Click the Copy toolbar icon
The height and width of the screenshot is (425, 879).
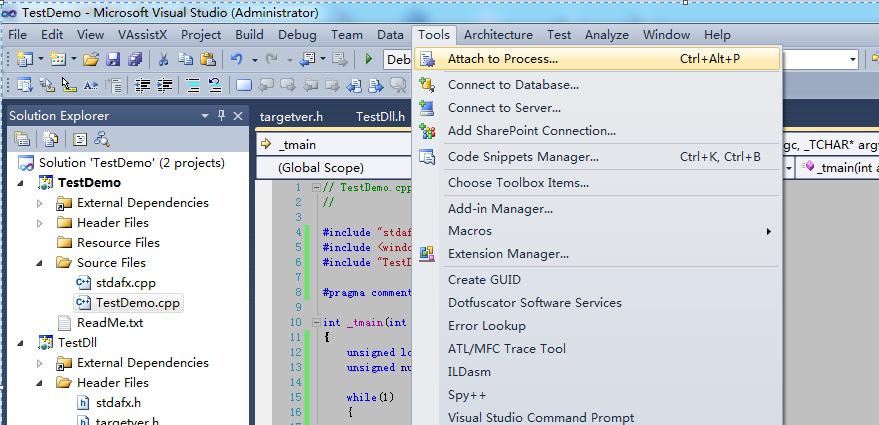tap(185, 59)
